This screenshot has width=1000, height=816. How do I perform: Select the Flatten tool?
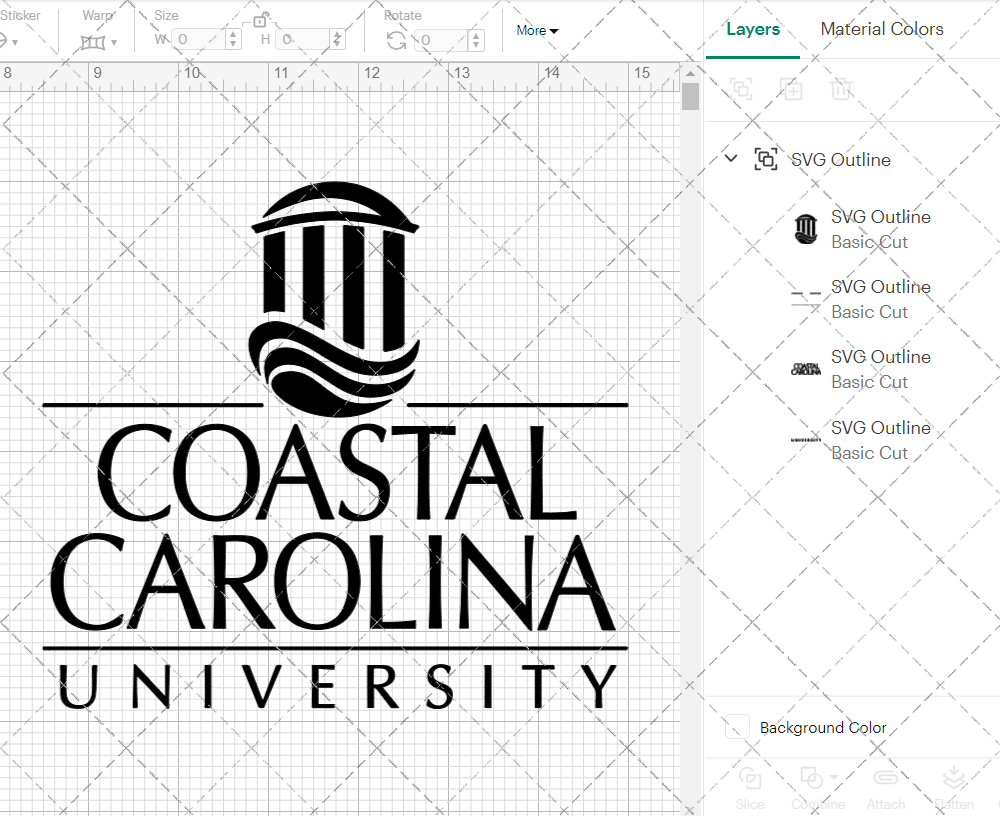tap(954, 789)
